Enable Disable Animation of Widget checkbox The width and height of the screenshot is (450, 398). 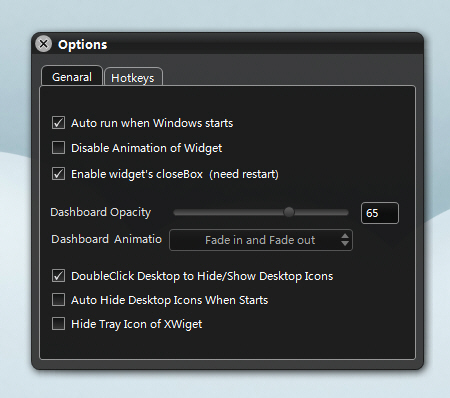58,148
